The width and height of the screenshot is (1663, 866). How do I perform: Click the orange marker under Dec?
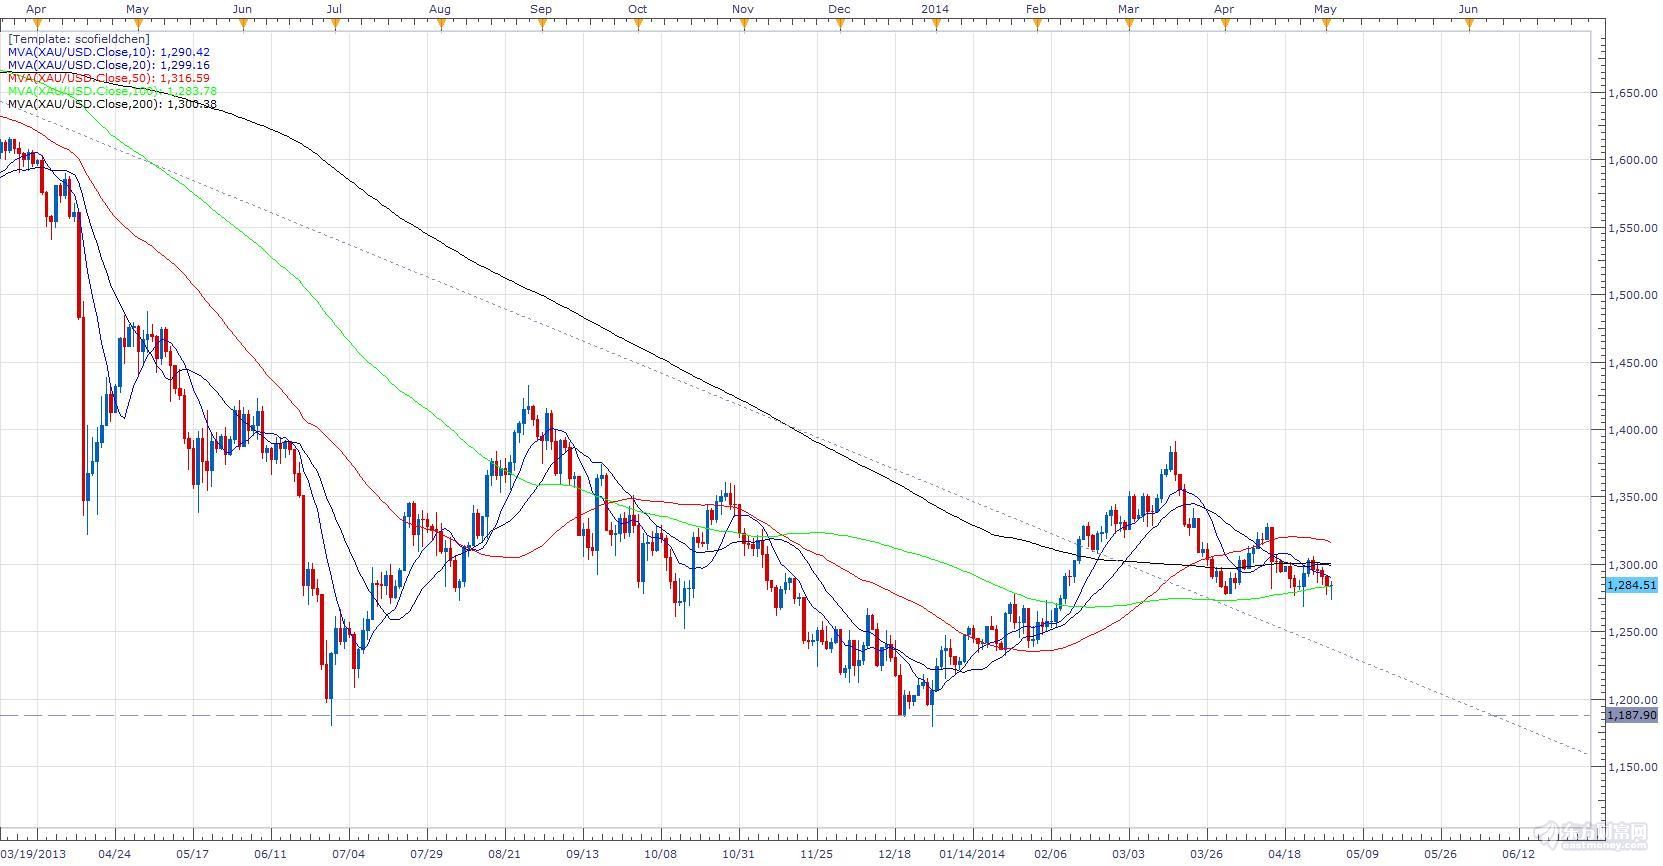pyautogui.click(x=840, y=25)
